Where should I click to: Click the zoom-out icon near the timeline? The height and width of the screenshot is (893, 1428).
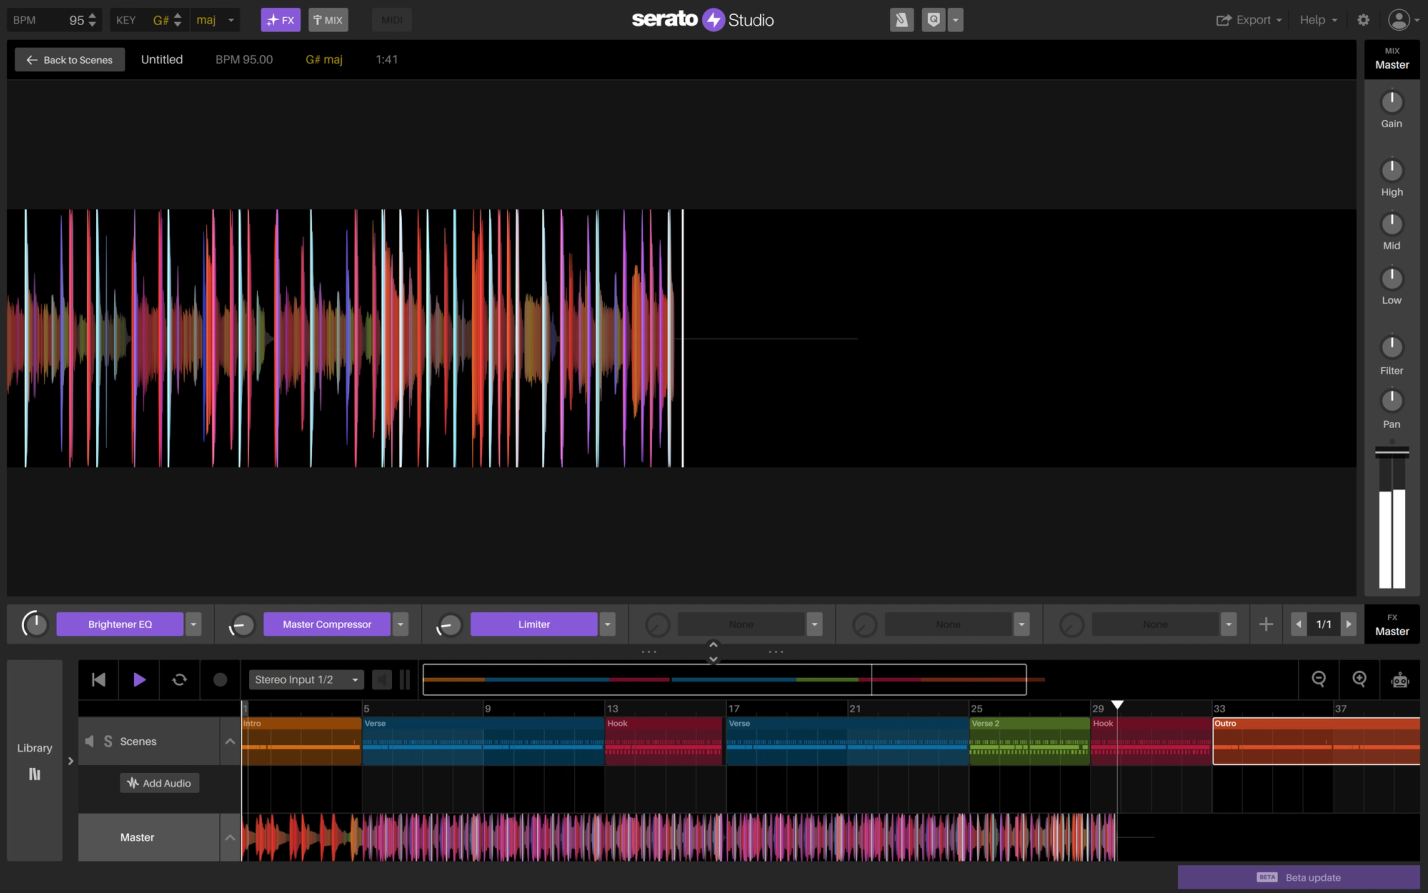tap(1319, 679)
